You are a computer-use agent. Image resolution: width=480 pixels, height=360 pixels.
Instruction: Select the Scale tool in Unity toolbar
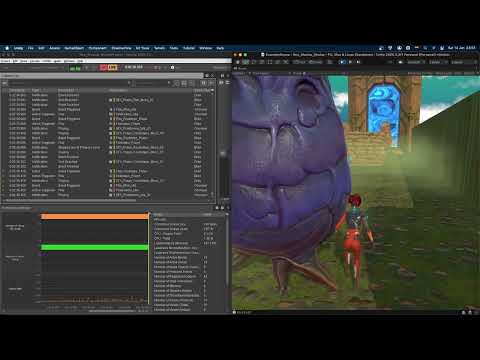tap(262, 62)
